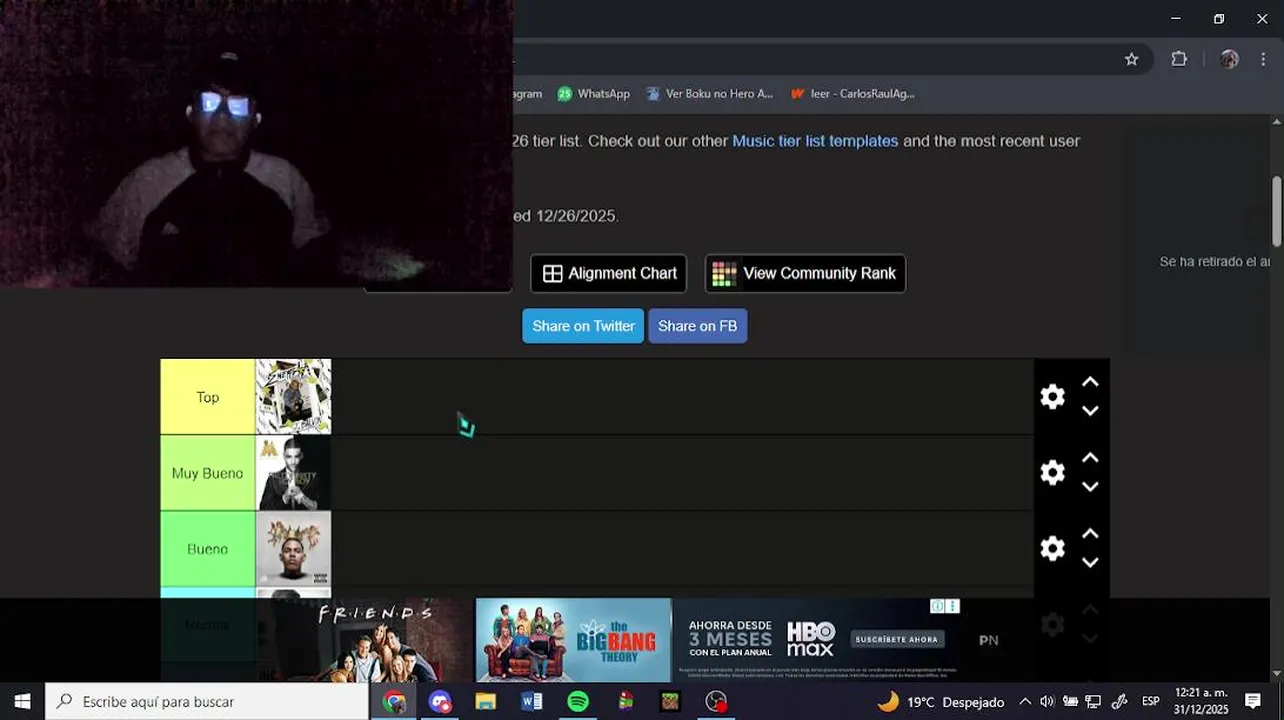Open the clock showing 12:21 a. m.

coord(1201,701)
